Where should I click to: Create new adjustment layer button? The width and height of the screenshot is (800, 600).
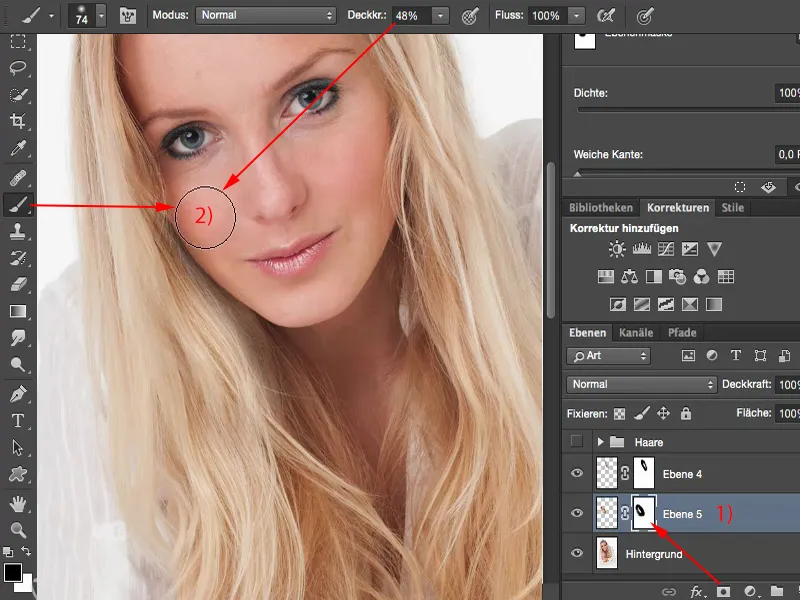pos(750,592)
